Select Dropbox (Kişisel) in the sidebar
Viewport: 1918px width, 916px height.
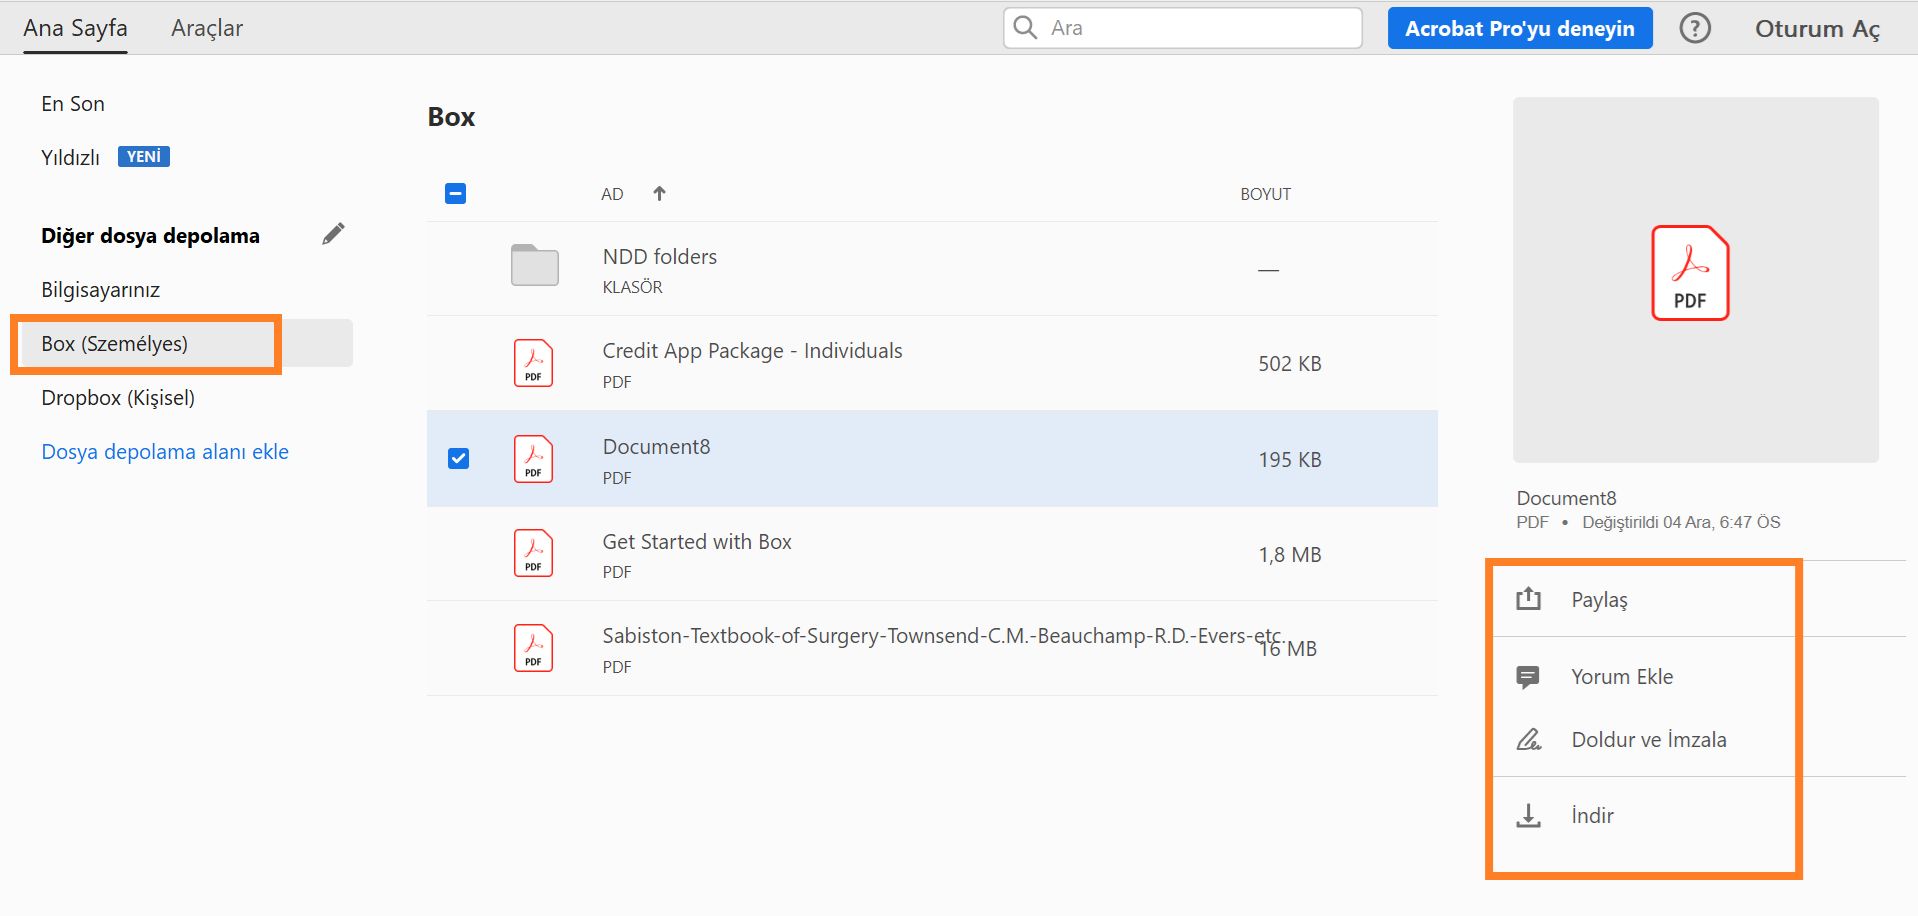(118, 398)
